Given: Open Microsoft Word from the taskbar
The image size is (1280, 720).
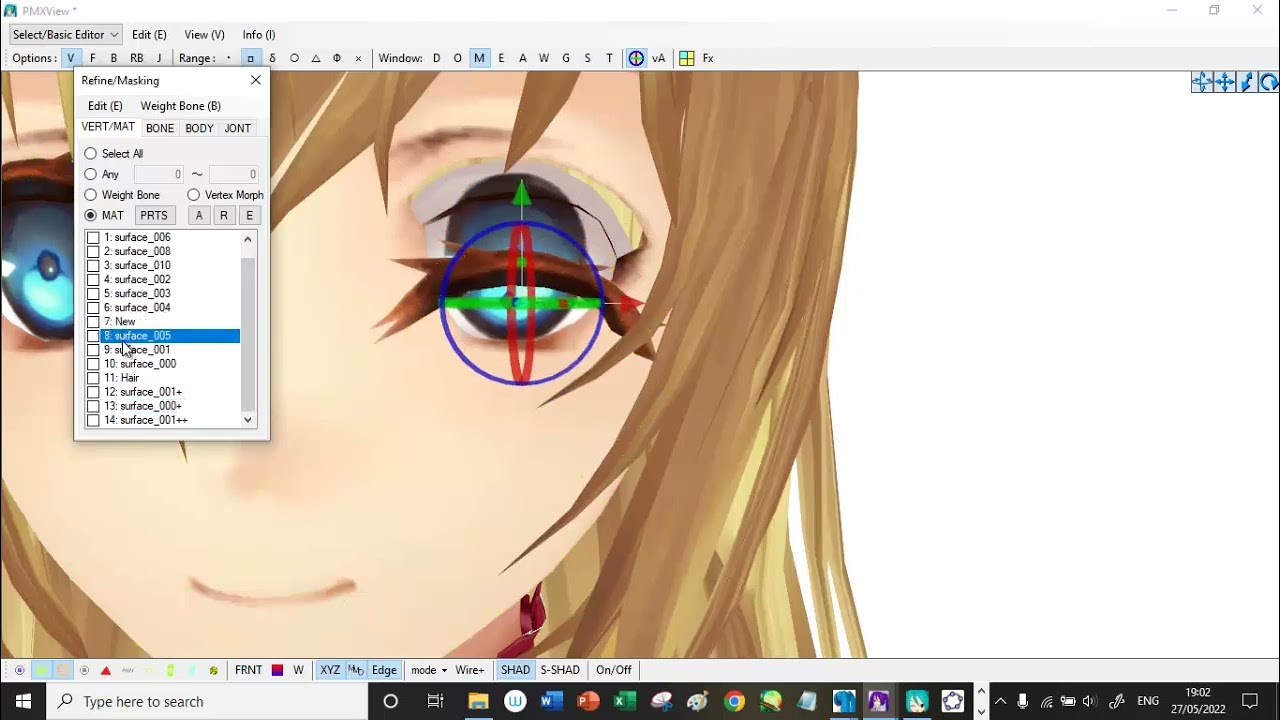Looking at the screenshot, I should pyautogui.click(x=551, y=701).
